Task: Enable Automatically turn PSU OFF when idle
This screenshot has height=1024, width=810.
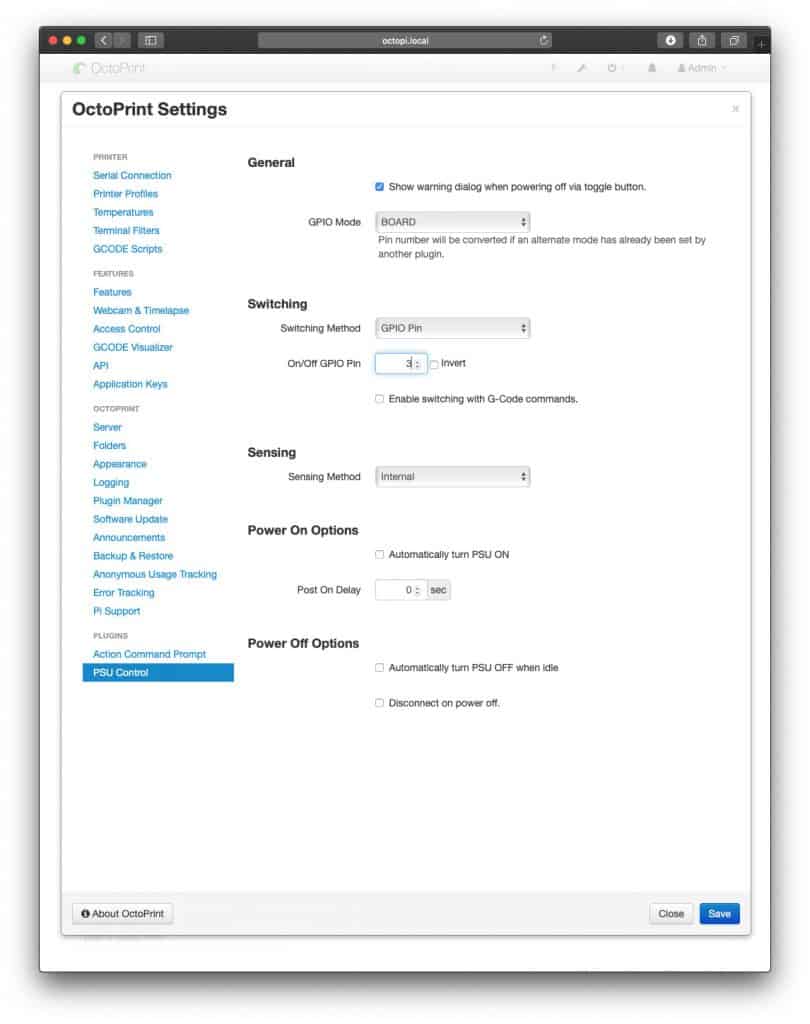Action: (x=380, y=667)
